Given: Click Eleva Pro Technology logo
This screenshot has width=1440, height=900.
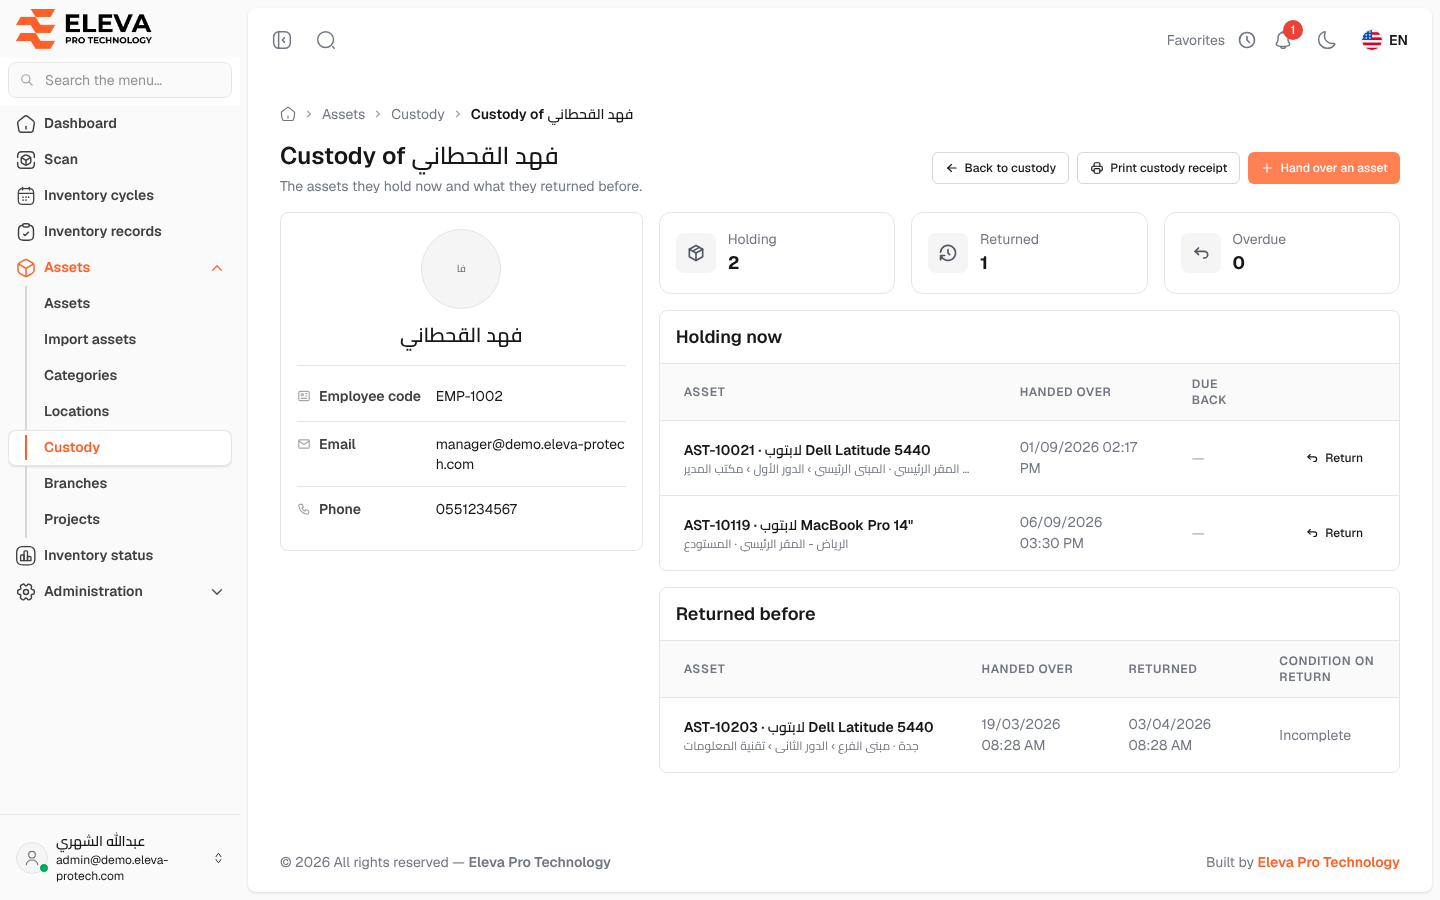Looking at the screenshot, I should (84, 28).
